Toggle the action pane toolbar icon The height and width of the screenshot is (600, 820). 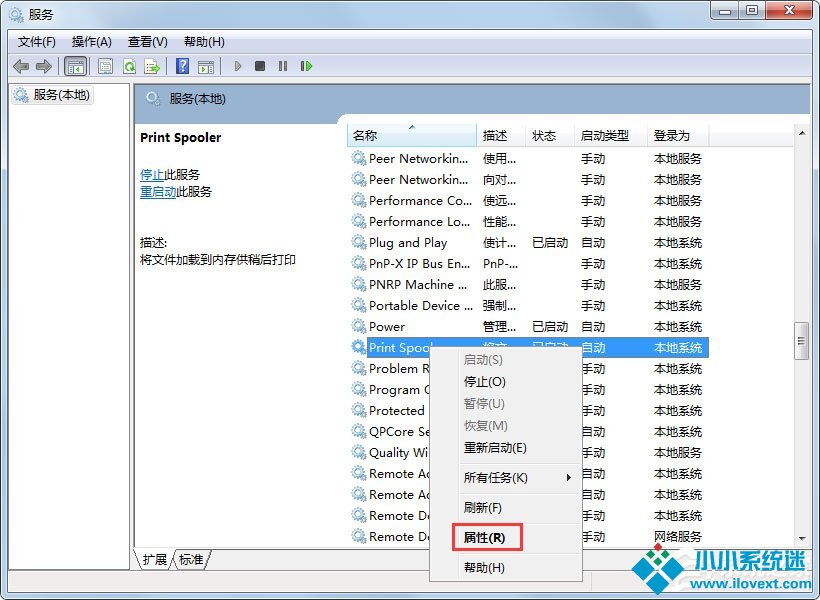pyautogui.click(x=206, y=66)
